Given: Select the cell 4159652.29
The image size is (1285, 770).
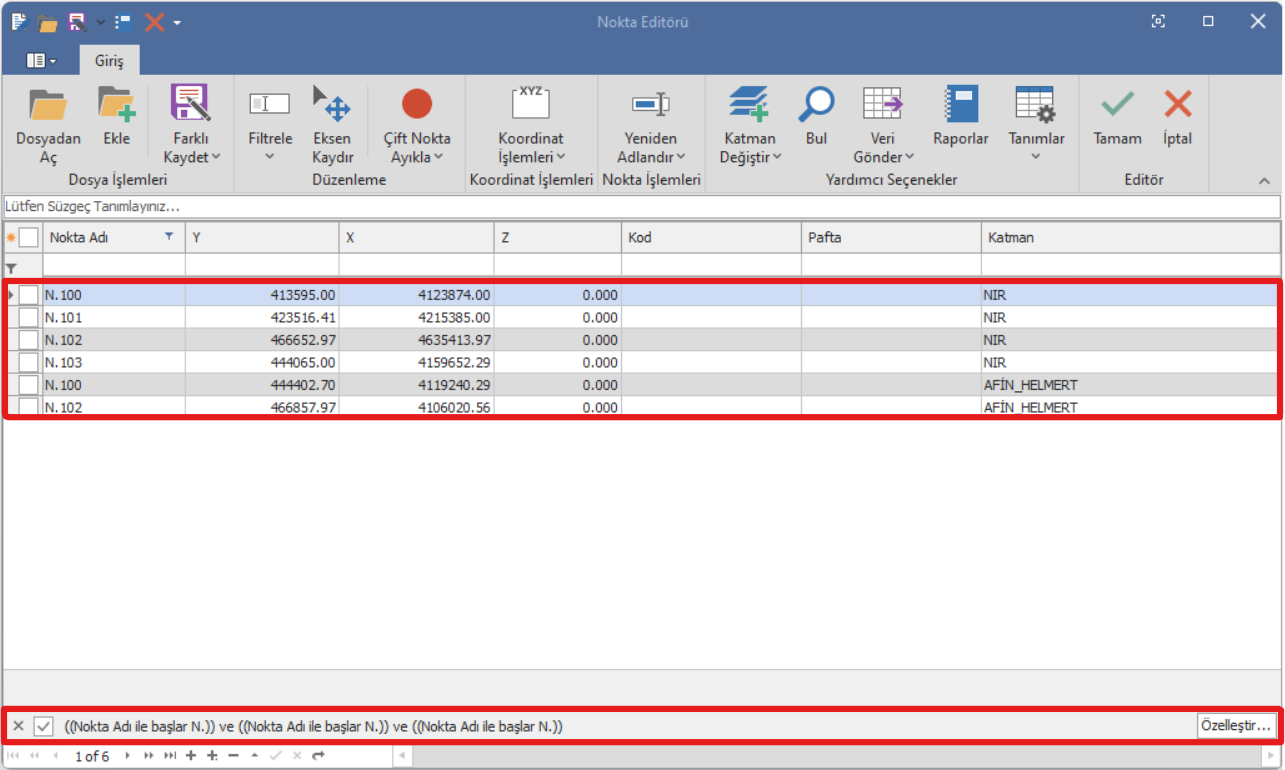Looking at the screenshot, I should [x=416, y=362].
